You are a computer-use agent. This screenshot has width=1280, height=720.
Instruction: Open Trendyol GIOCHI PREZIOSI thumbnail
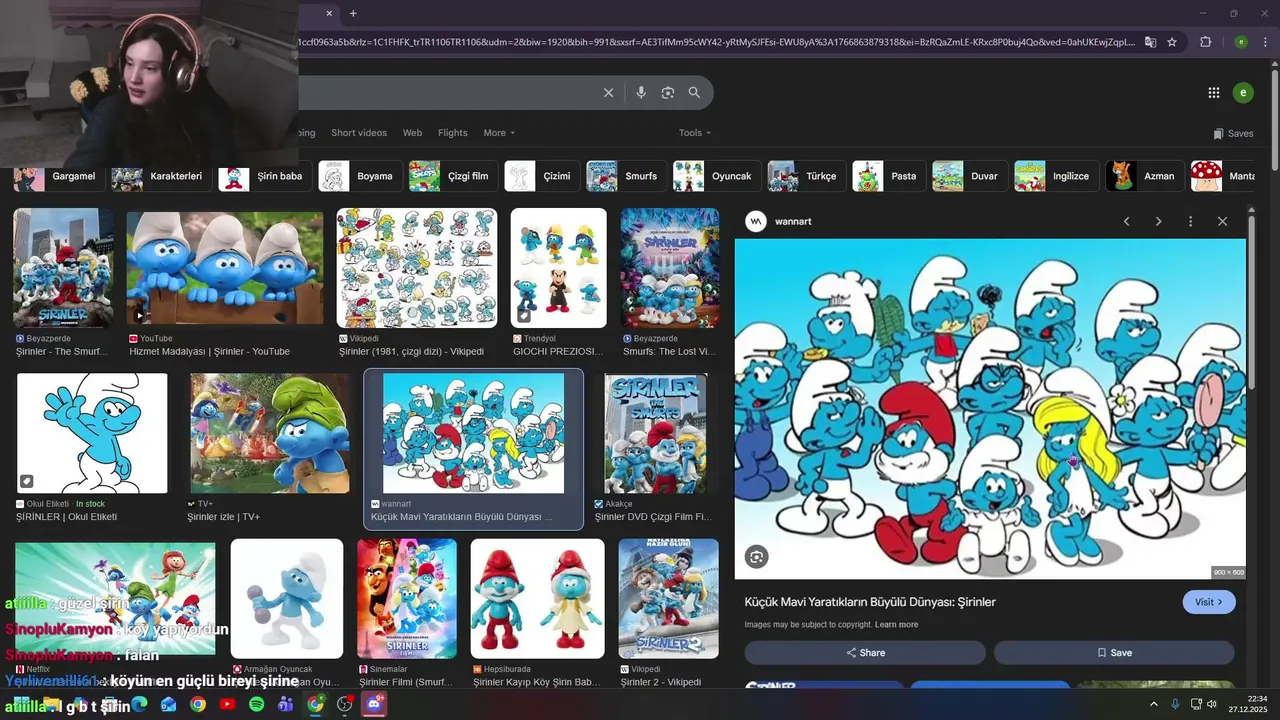(559, 268)
